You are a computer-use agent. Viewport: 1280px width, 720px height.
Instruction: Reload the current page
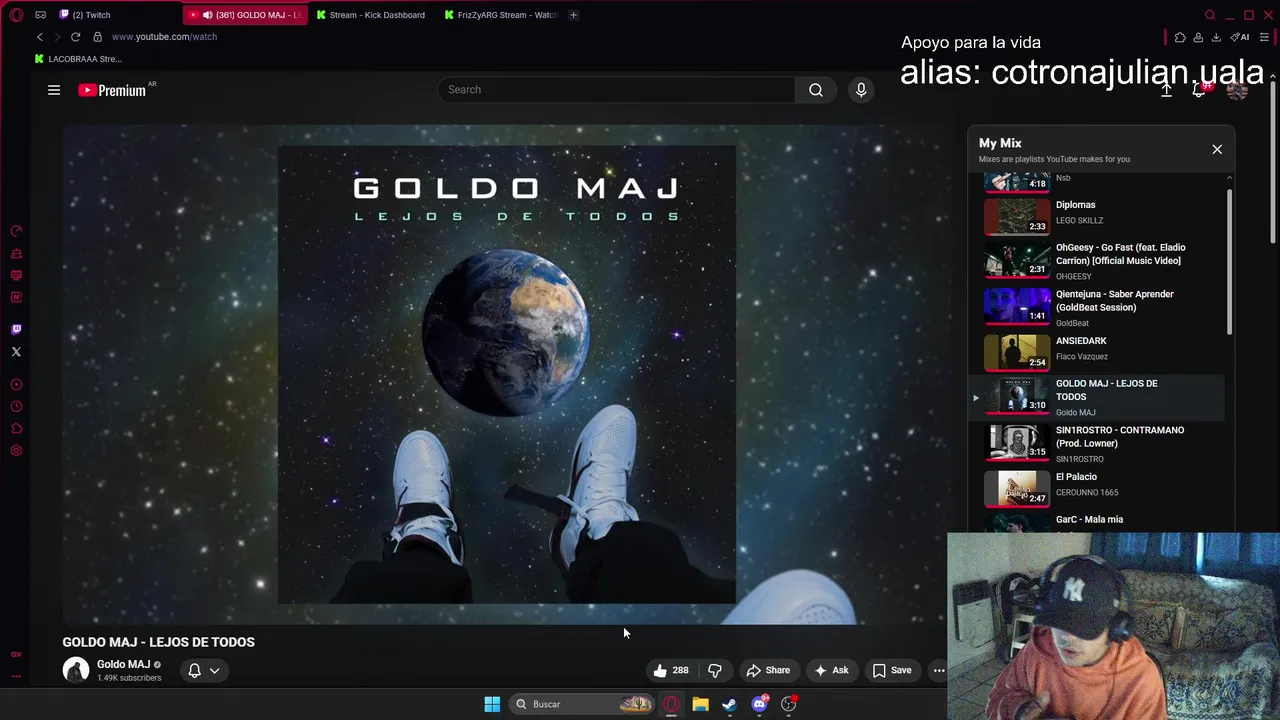(75, 37)
